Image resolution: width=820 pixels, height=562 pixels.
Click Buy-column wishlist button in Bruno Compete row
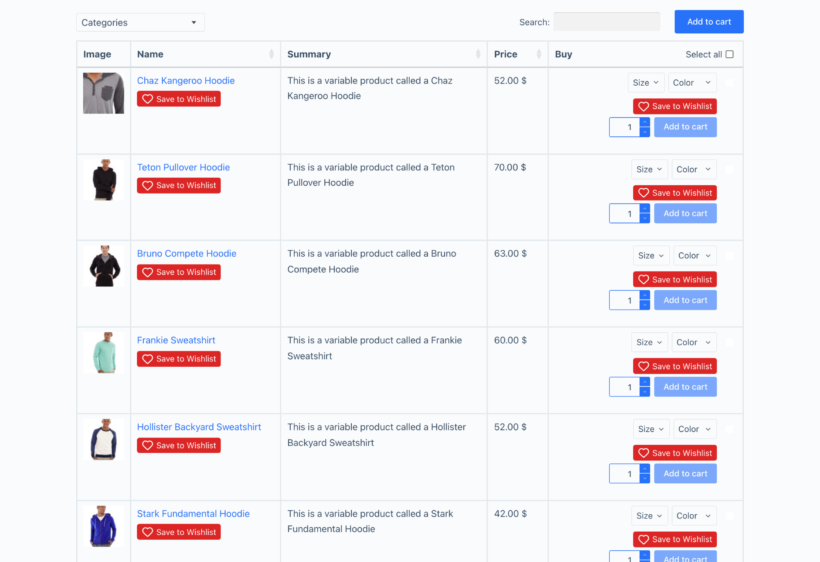pyautogui.click(x=675, y=280)
